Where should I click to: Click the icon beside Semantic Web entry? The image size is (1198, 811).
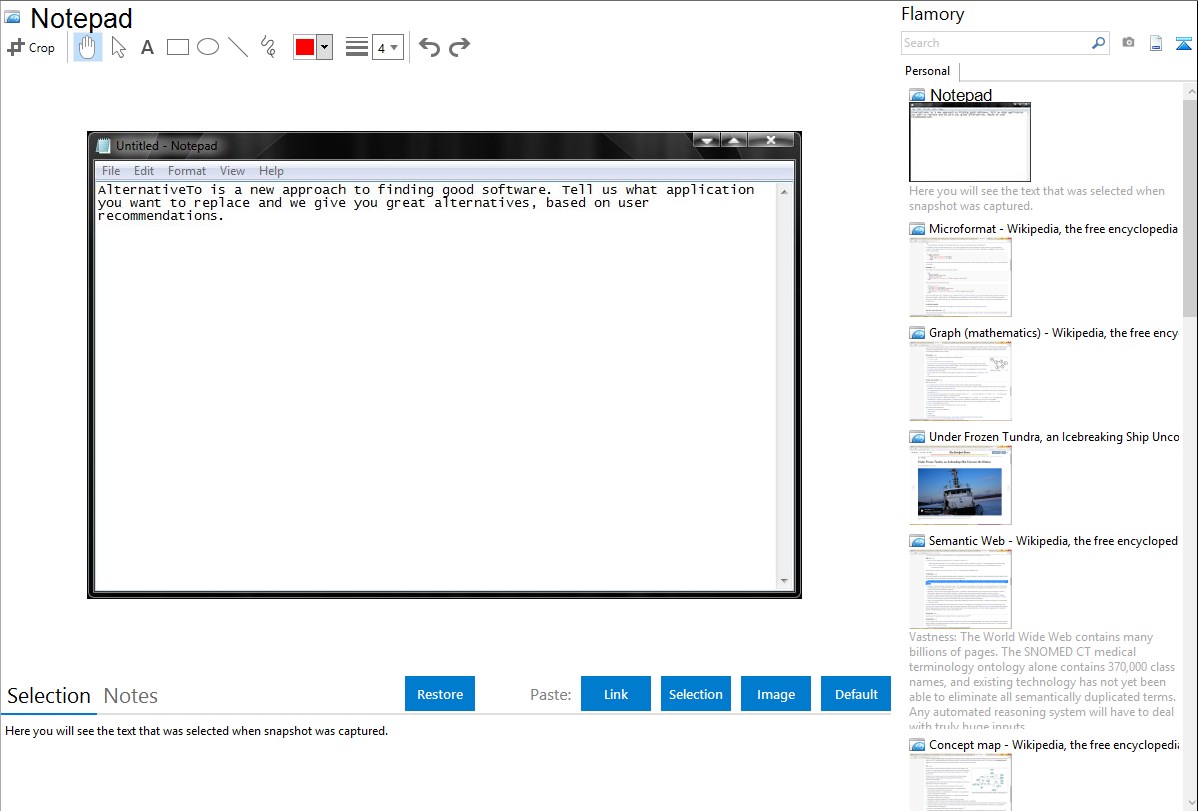pos(918,540)
